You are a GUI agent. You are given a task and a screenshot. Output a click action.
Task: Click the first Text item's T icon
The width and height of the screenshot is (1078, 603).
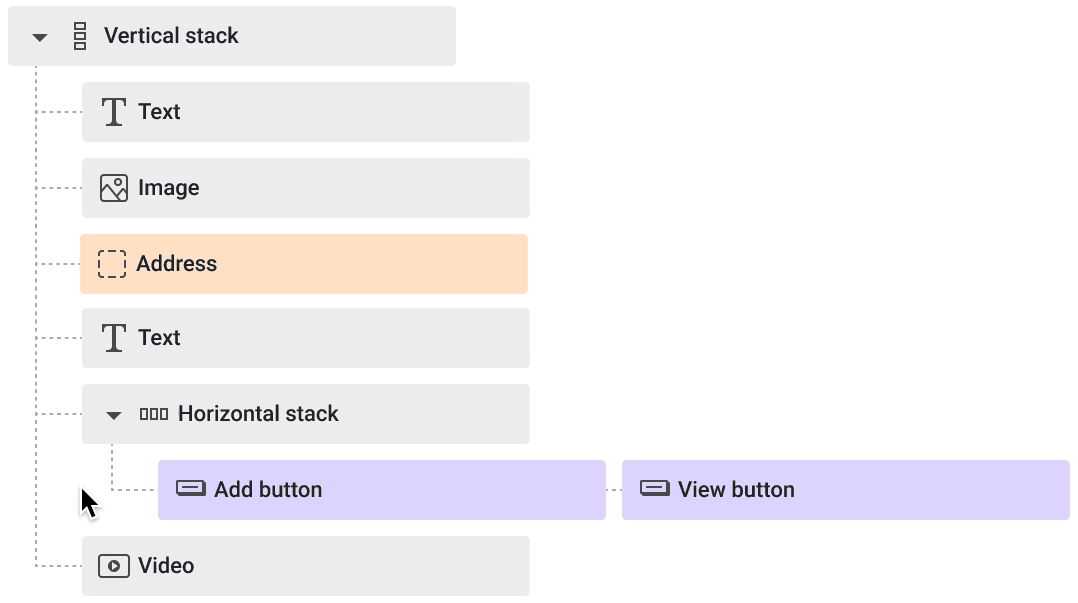point(114,111)
